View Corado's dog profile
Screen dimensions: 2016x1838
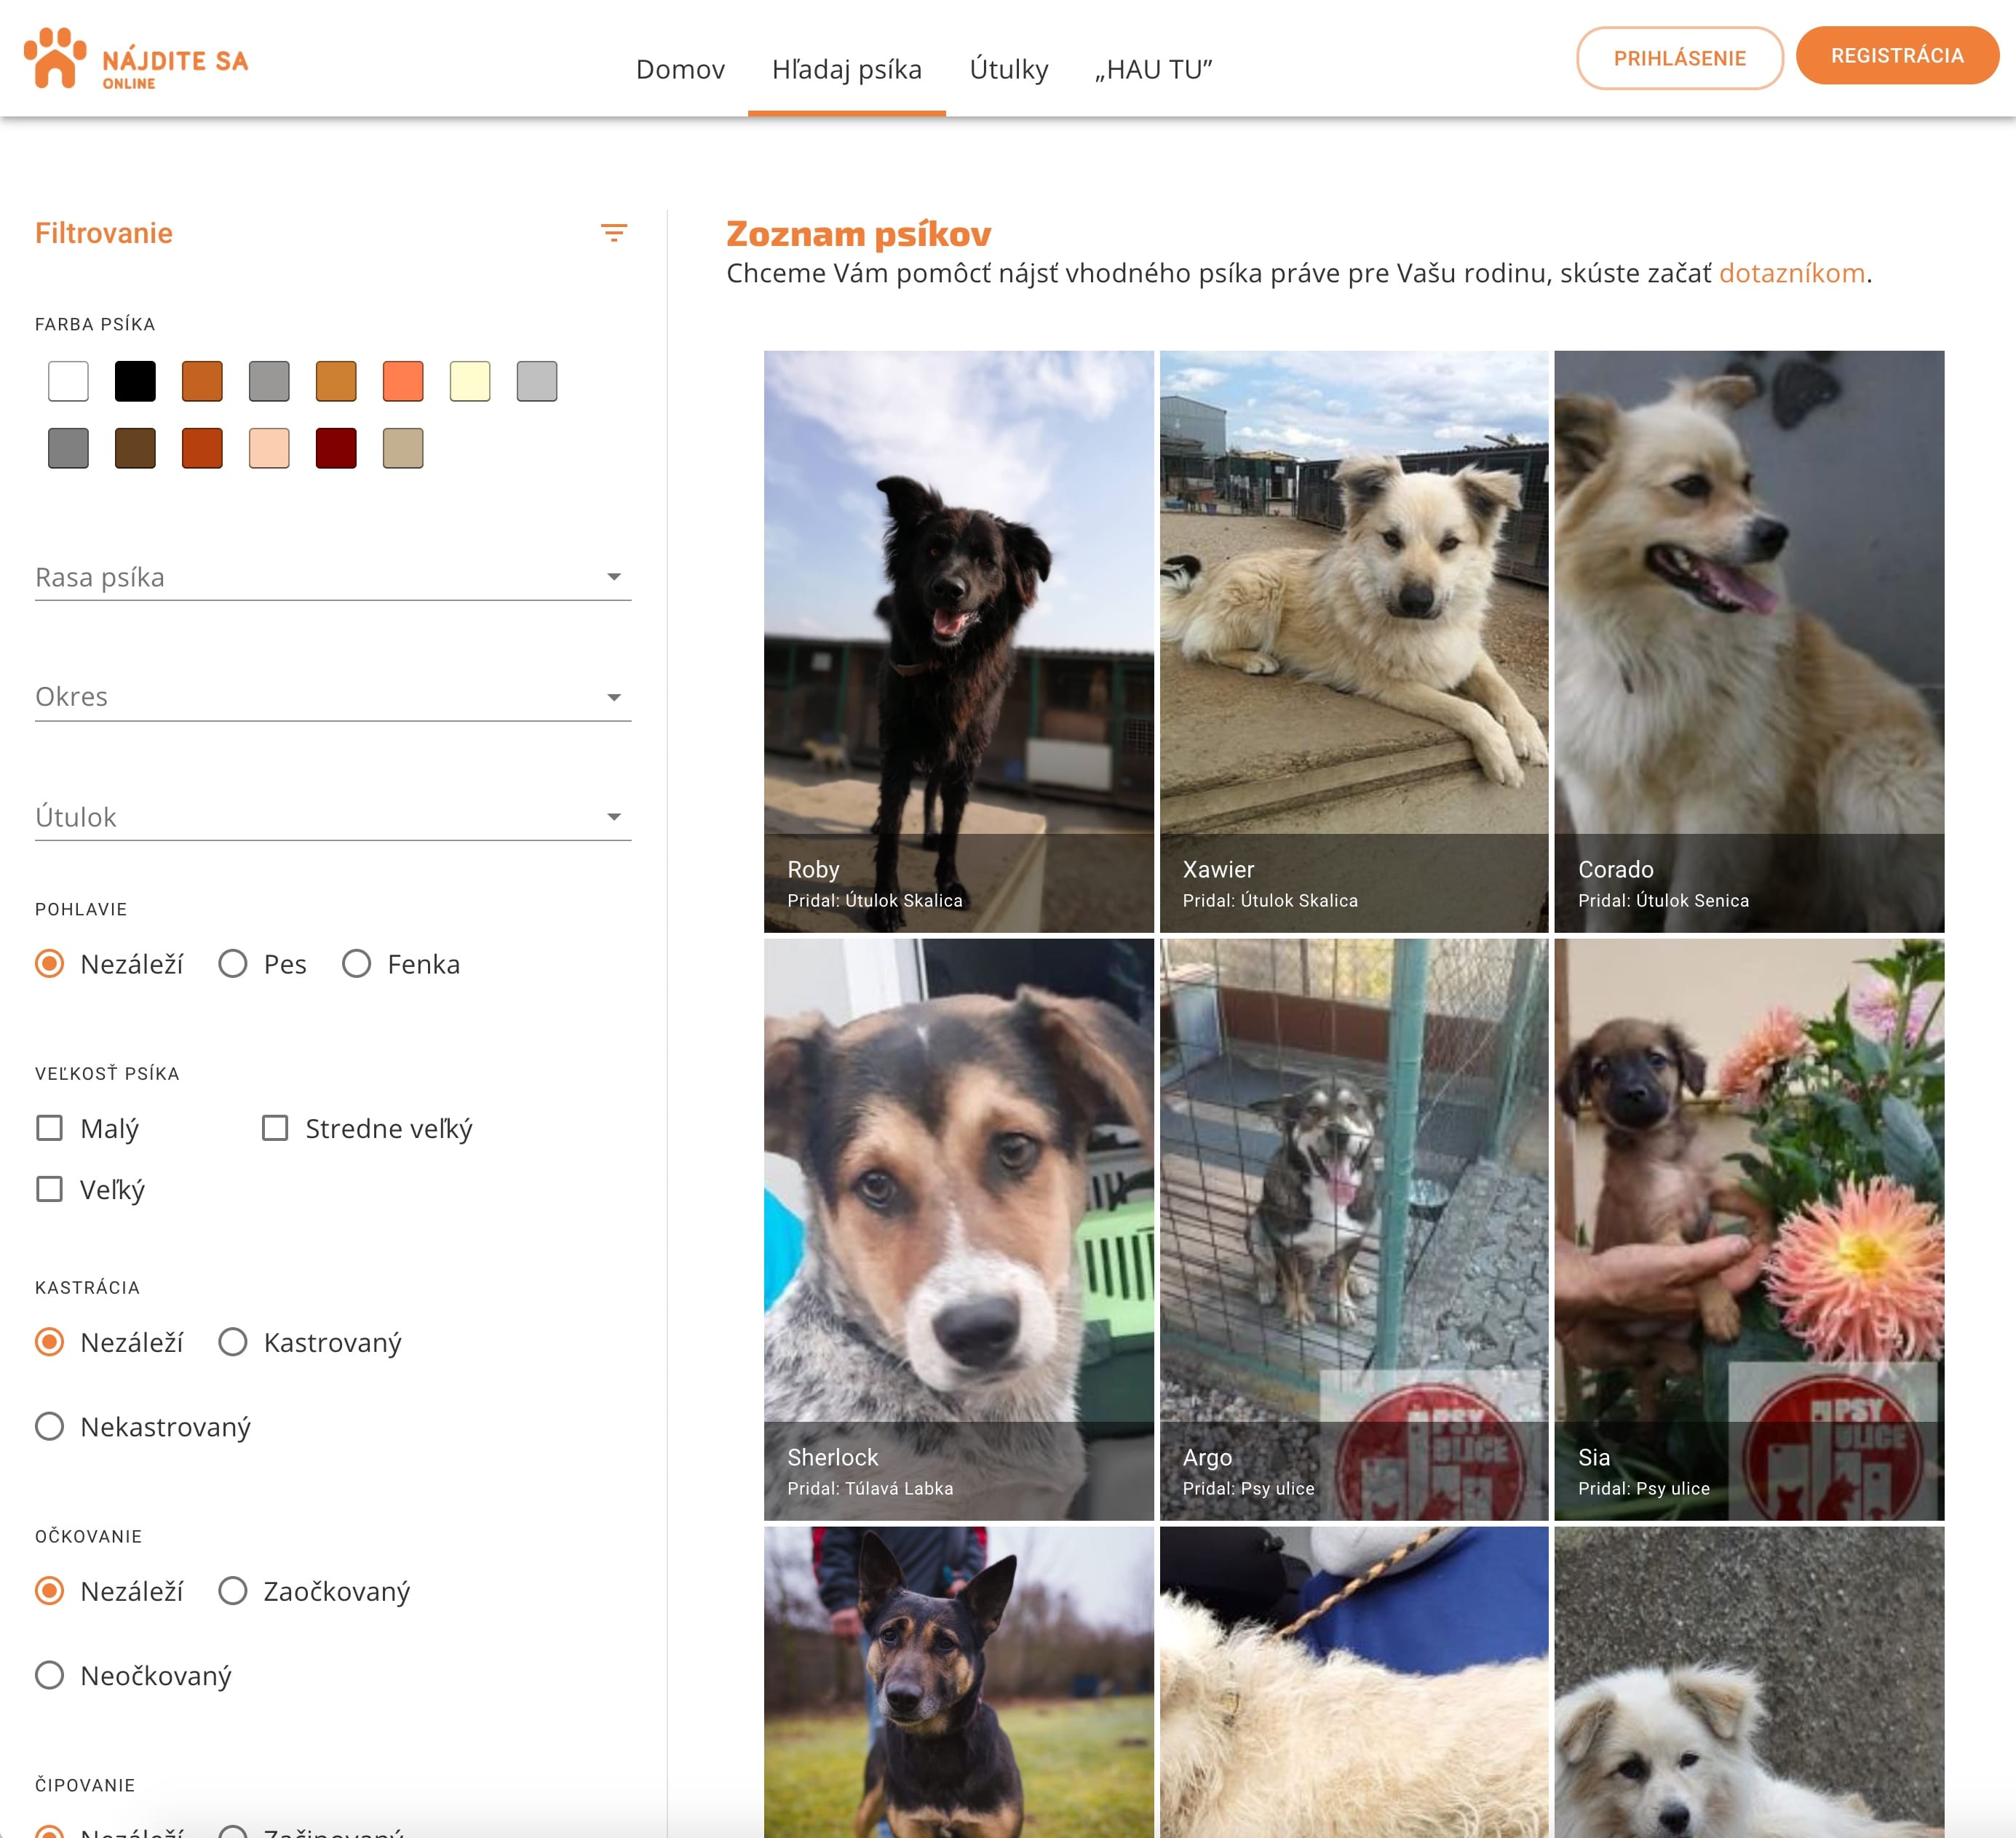(x=1749, y=641)
